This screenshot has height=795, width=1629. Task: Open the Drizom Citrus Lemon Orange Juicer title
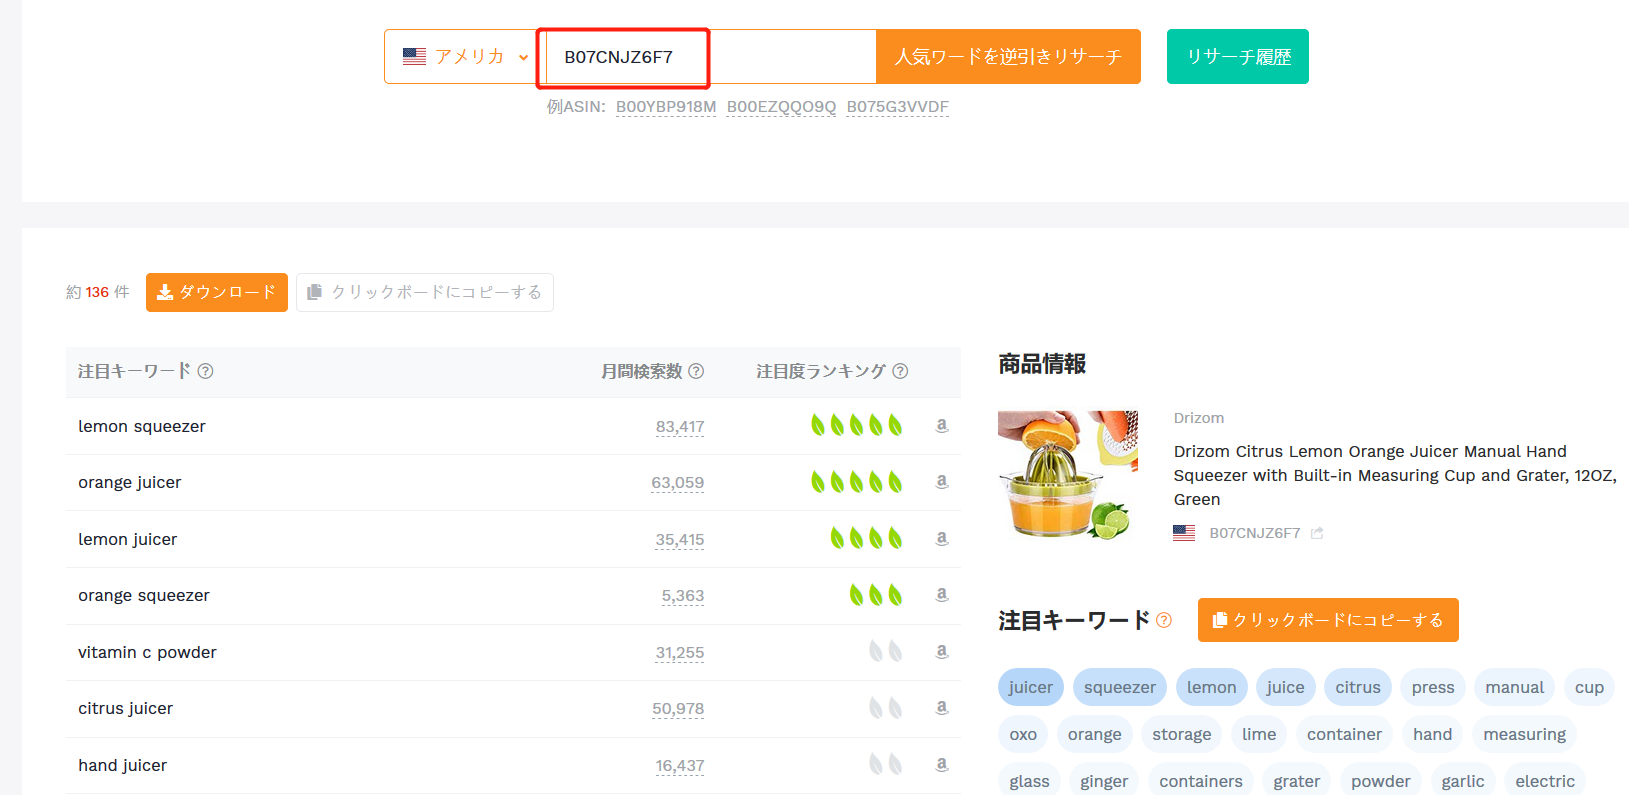pyautogui.click(x=1395, y=475)
